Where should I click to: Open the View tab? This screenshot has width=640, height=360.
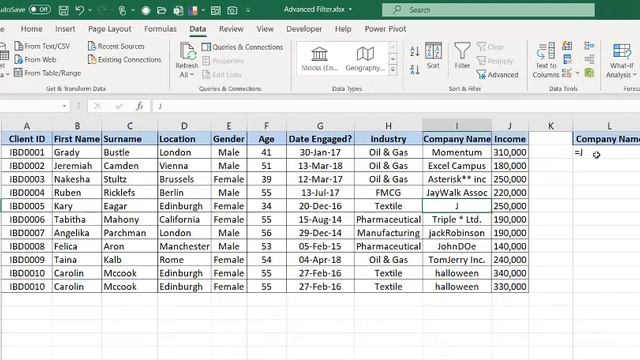(265, 29)
